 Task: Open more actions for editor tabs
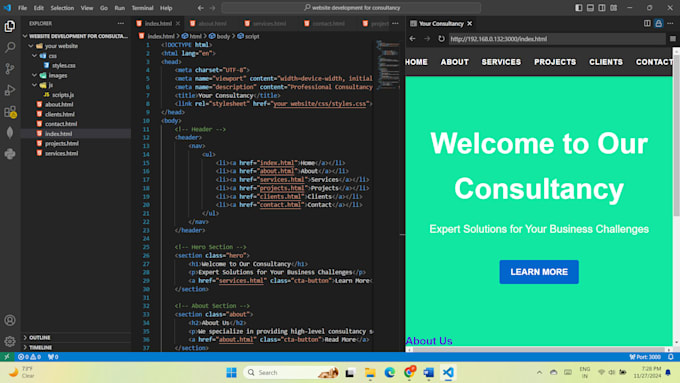click(395, 23)
